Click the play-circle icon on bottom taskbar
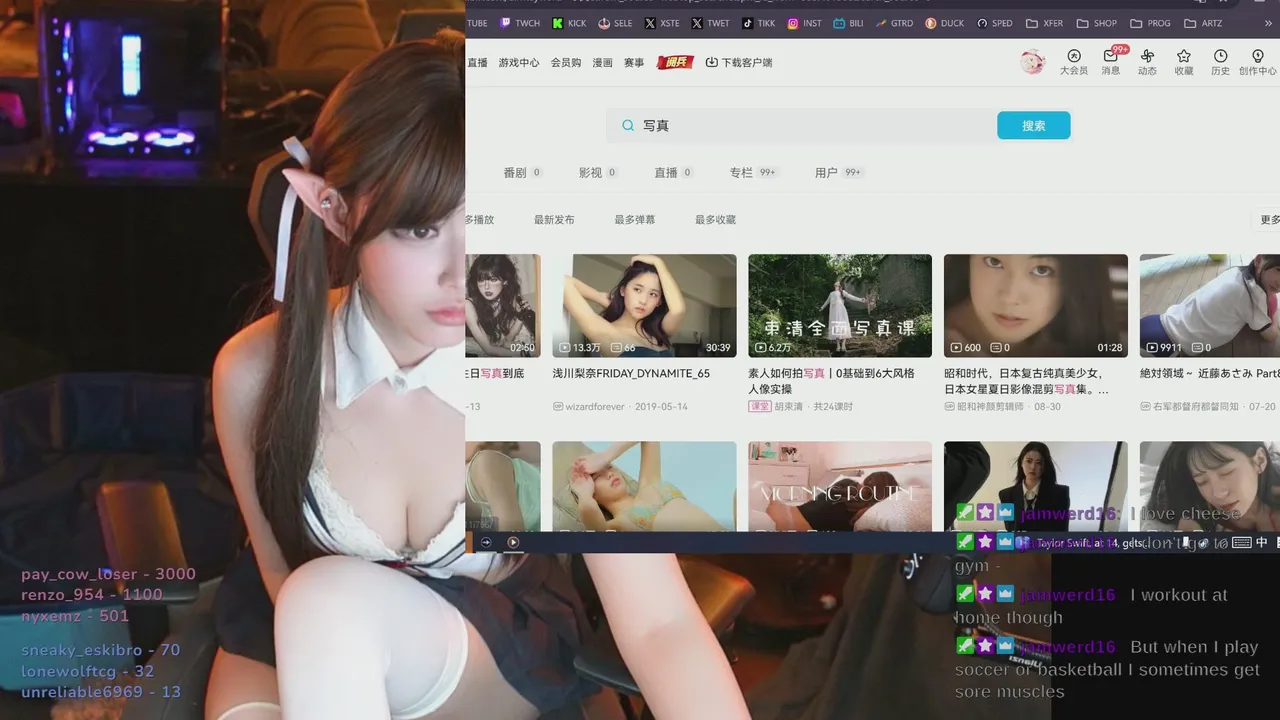Screen dimensions: 1280x720 (x=513, y=542)
